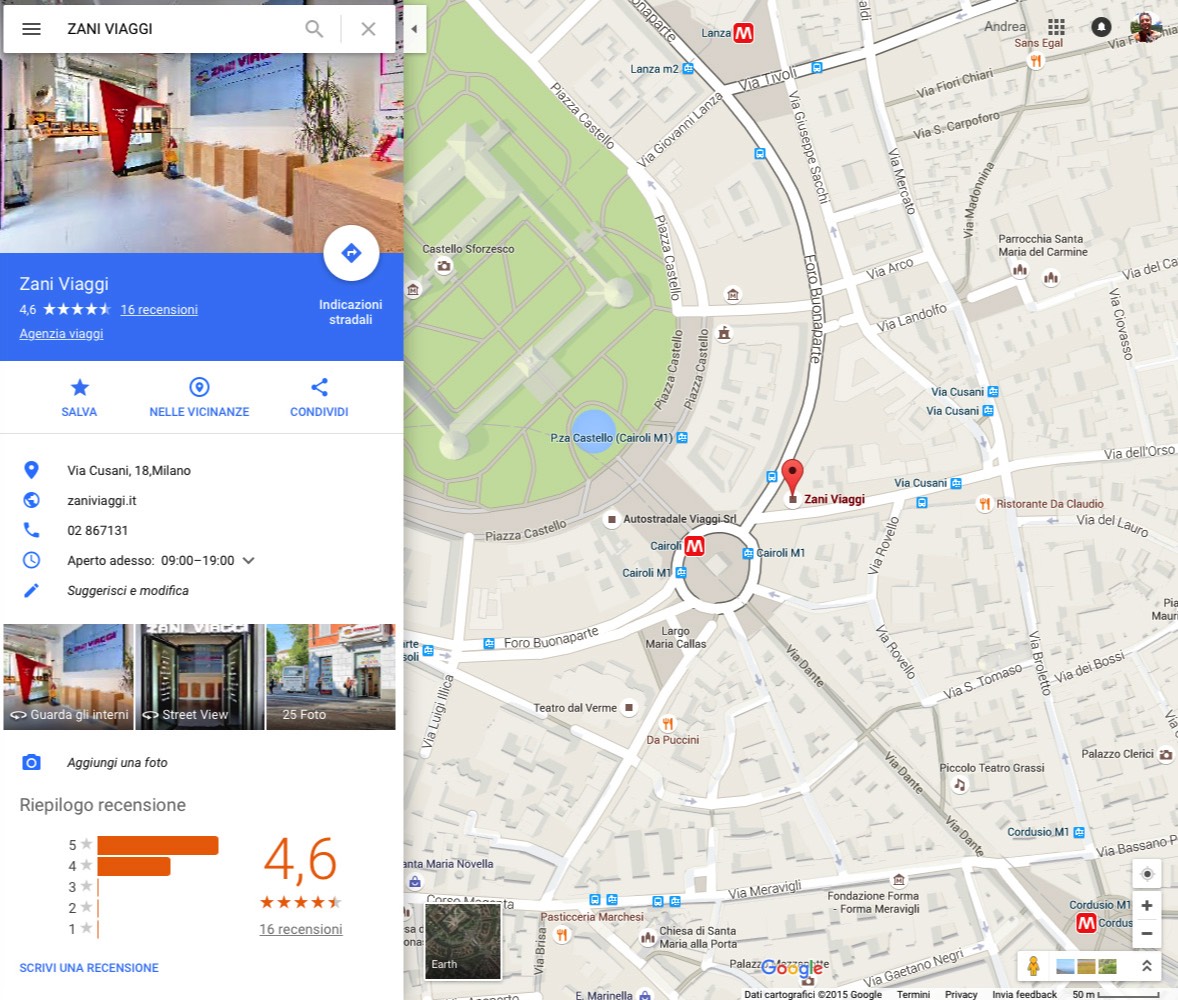Image resolution: width=1178 pixels, height=1000 pixels.
Task: Select the Autostradale Viaggi Srl marker
Action: 612,519
